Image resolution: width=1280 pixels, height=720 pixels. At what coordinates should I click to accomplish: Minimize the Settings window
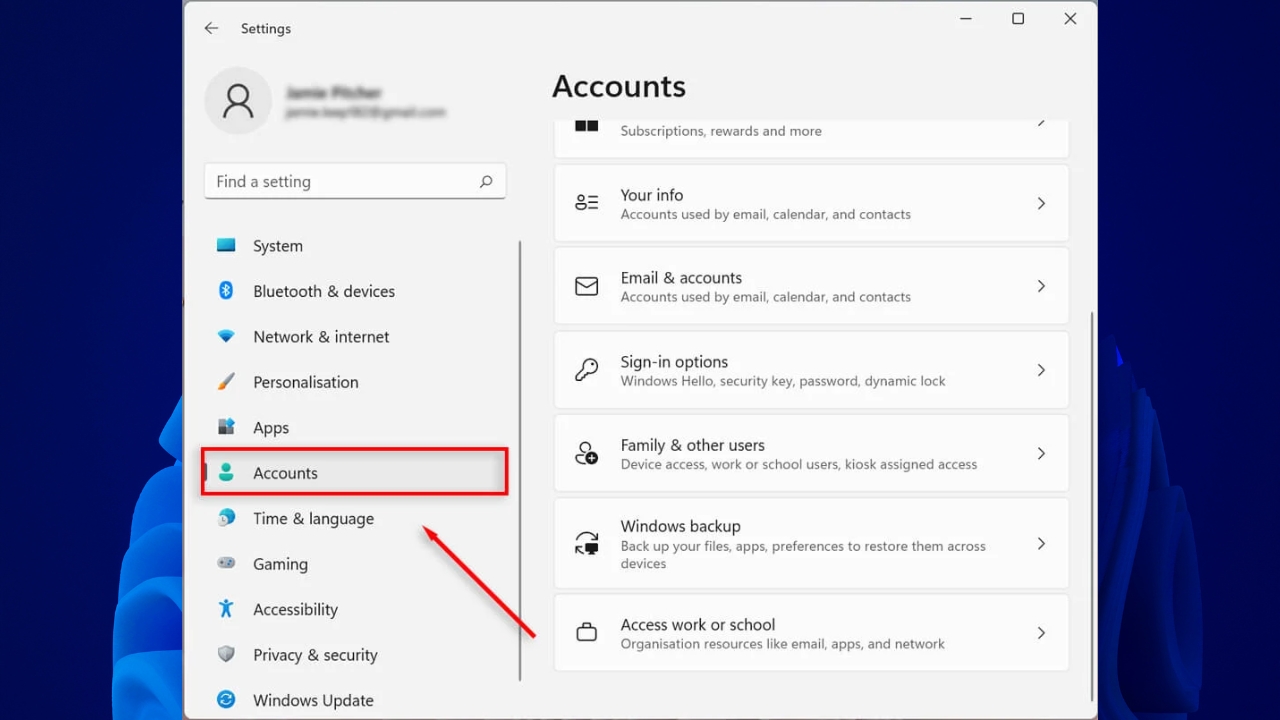pos(966,19)
